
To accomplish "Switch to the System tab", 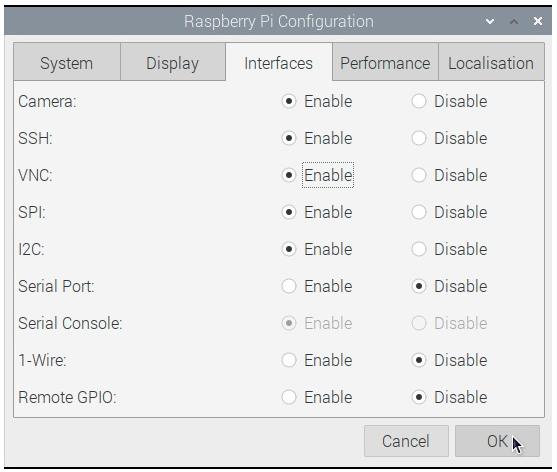I will (67, 63).
